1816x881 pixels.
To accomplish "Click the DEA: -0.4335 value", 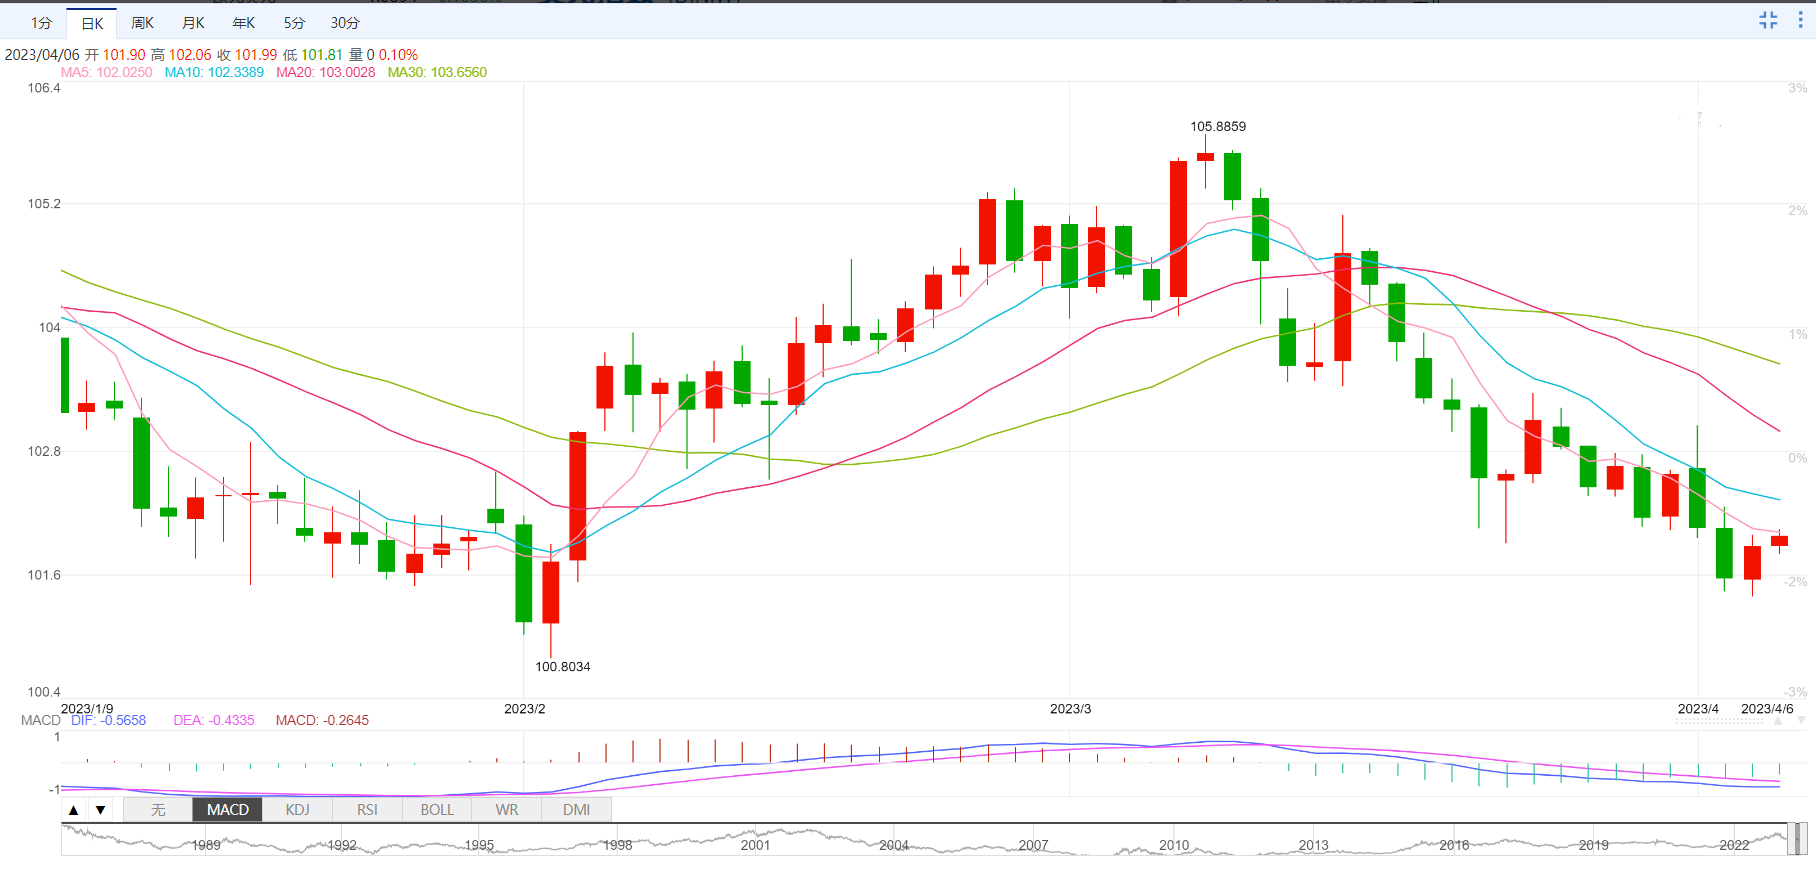I will 214,720.
